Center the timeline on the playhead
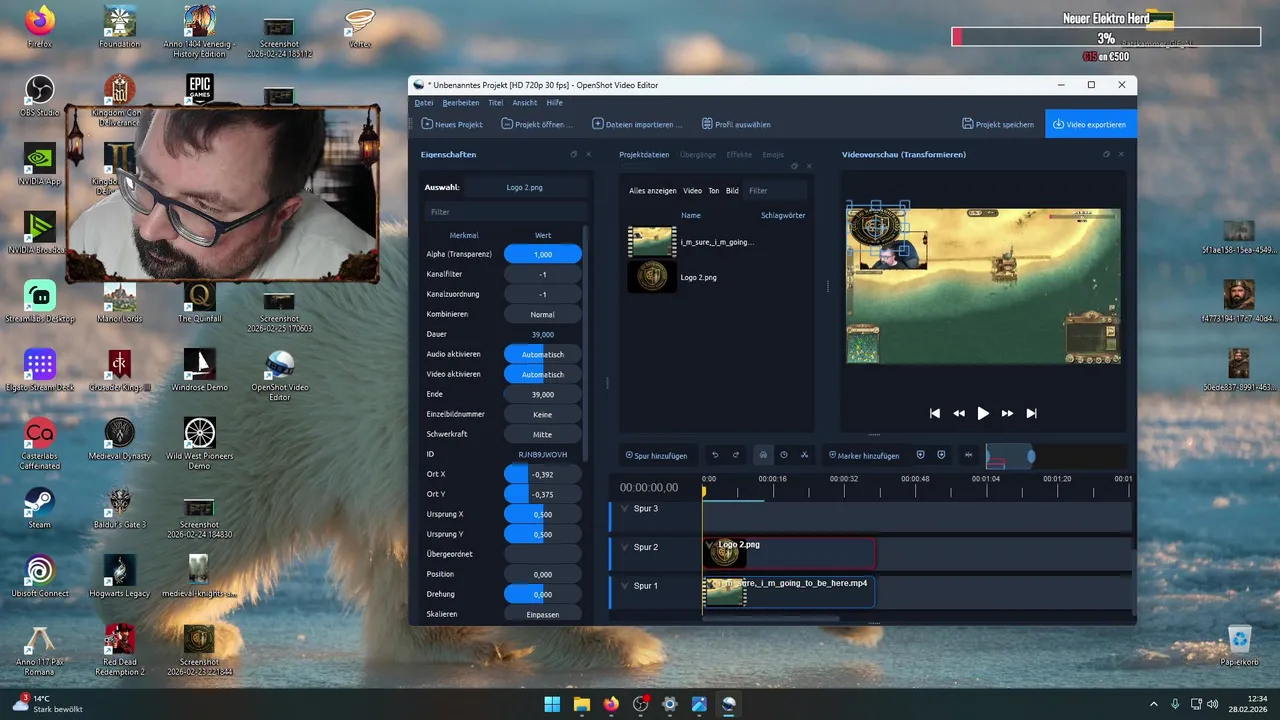 (968, 455)
